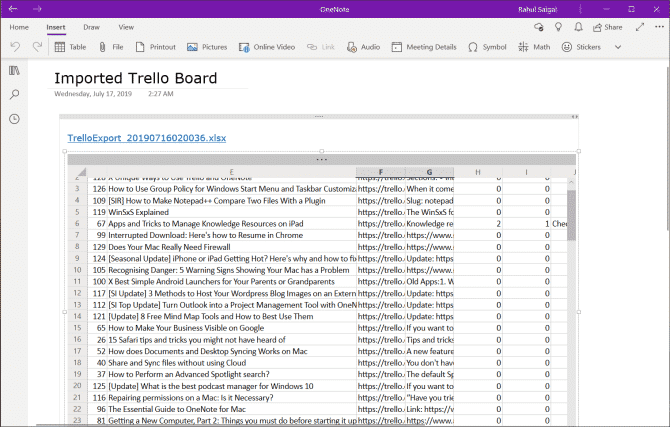Click the Share button
Image resolution: width=670 pixels, height=427 pixels.
tap(608, 27)
